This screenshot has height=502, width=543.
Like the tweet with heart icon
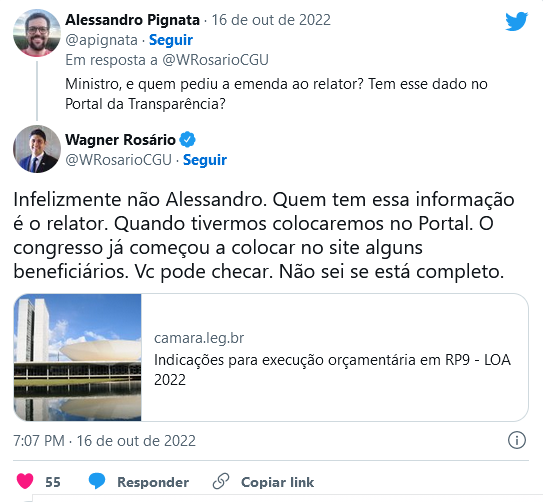pos(25,481)
